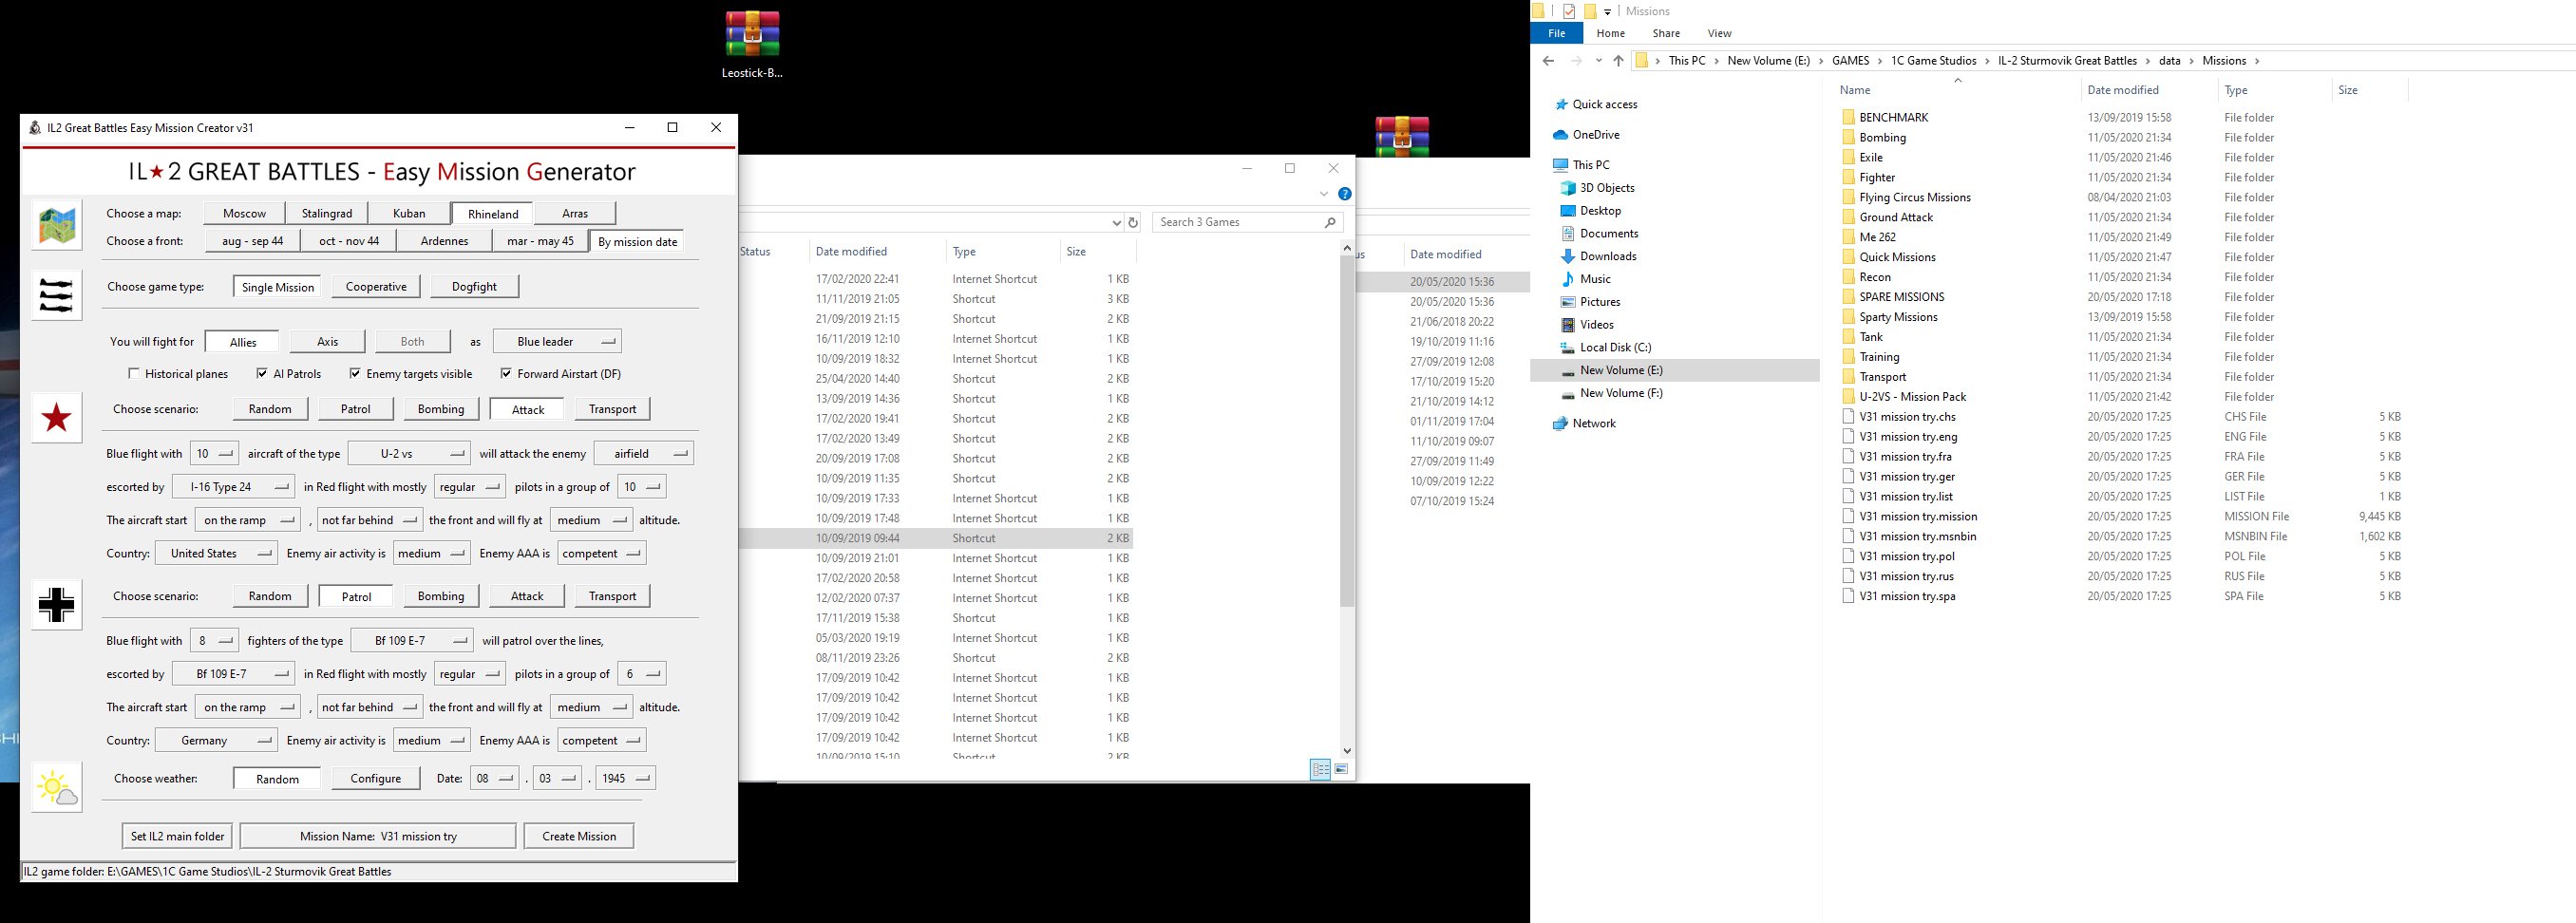Select Dogfight game type
Image resolution: width=2576 pixels, height=923 pixels.
tap(474, 287)
